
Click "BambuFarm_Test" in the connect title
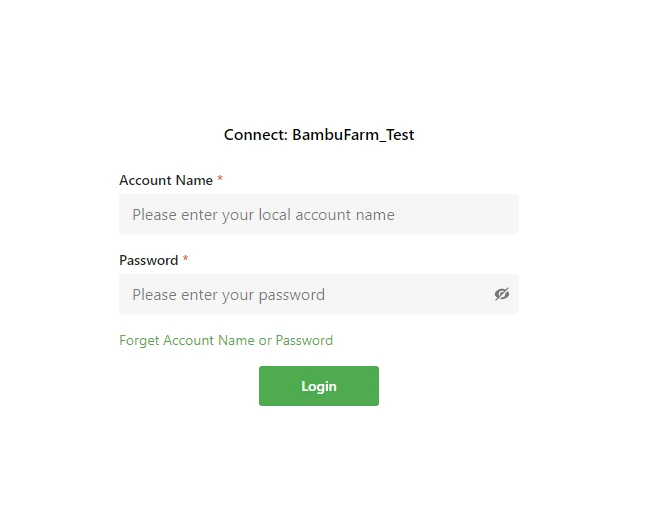click(x=353, y=135)
